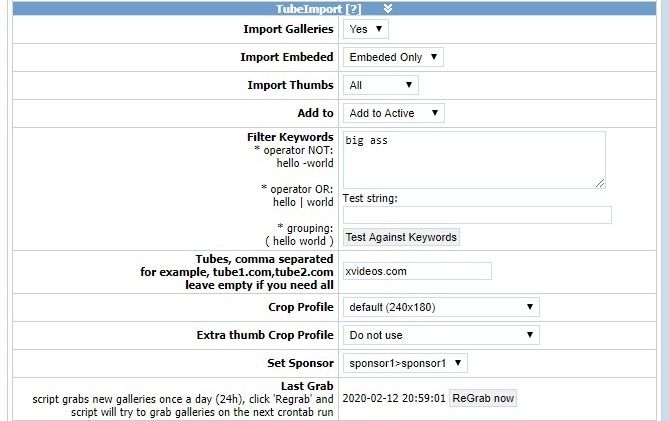This screenshot has width=669, height=421.
Task: Open the Import Galleries dropdown
Action: tap(366, 29)
